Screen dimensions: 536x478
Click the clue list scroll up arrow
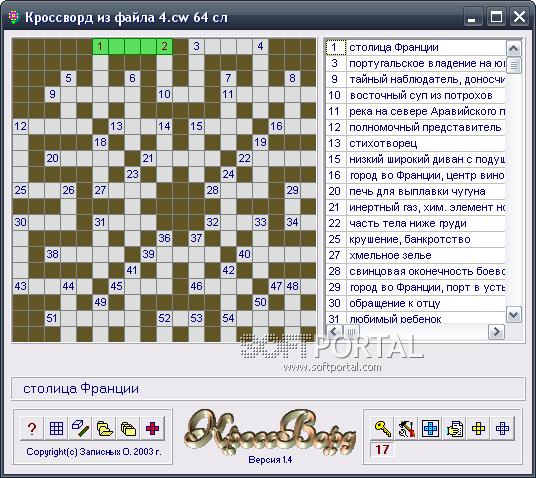514,49
